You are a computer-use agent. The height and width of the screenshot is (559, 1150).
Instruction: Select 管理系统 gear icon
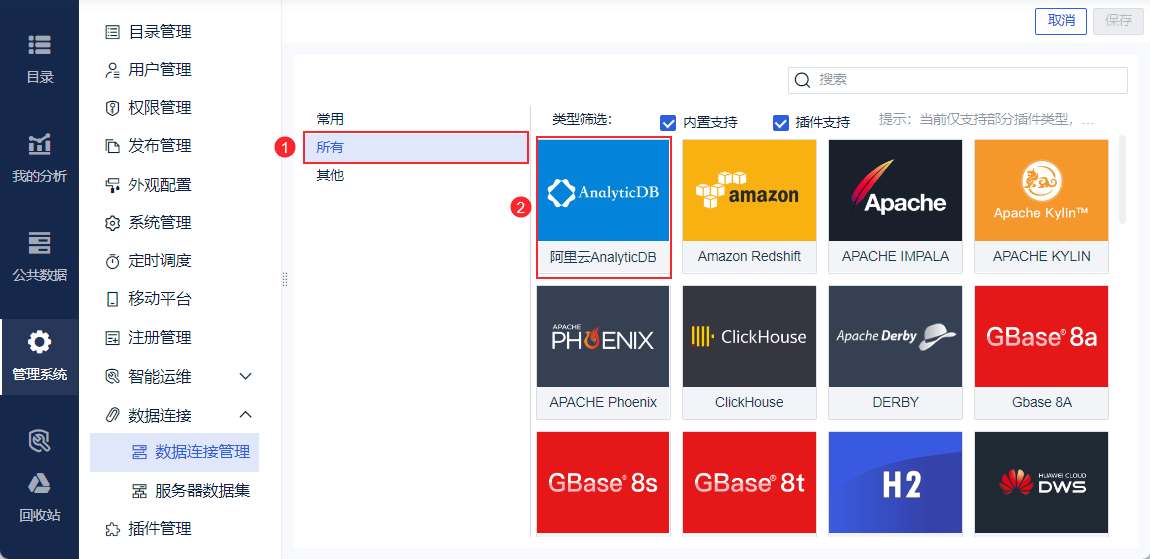tap(40, 342)
